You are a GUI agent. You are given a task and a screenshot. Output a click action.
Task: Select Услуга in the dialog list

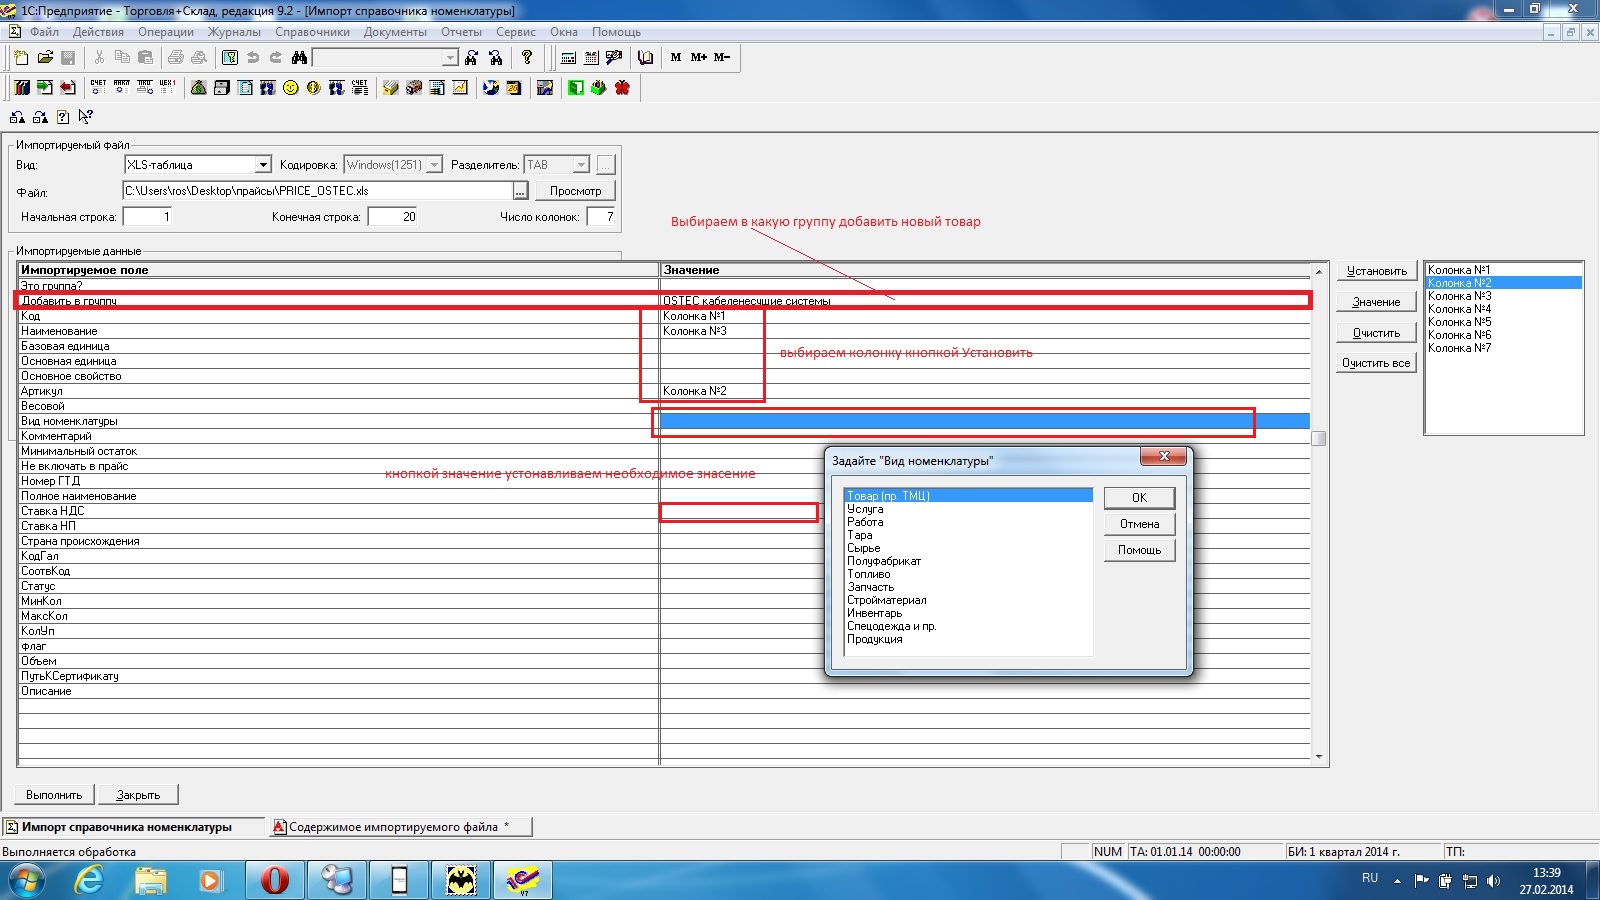point(866,509)
